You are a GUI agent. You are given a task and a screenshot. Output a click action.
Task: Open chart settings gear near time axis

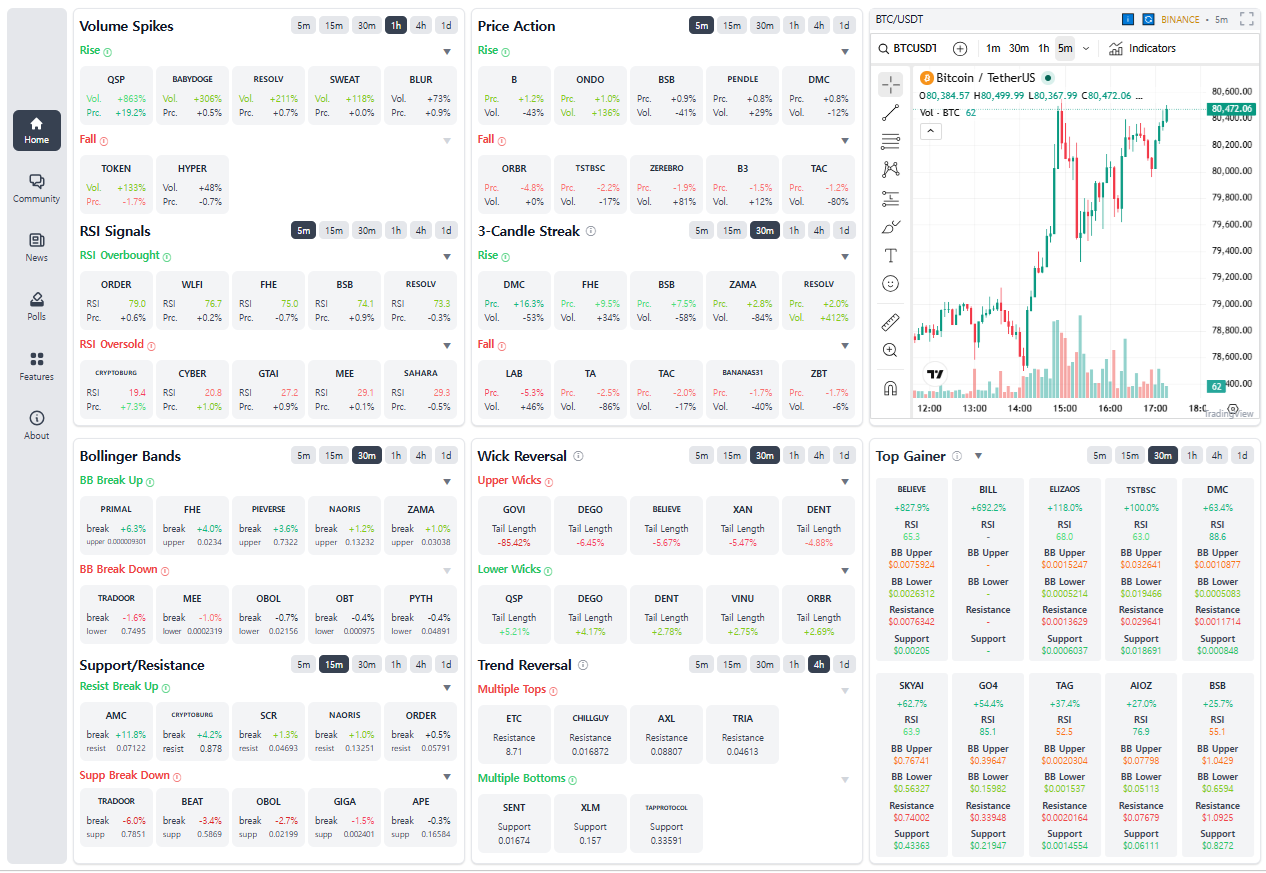point(1232,409)
